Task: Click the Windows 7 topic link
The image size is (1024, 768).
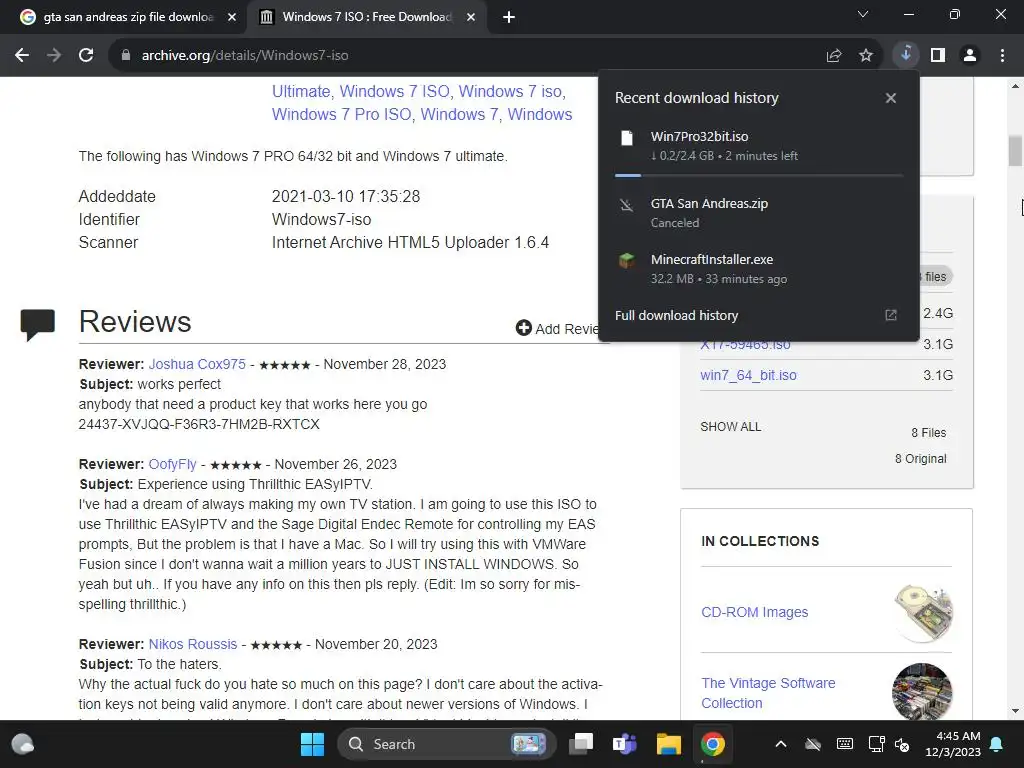Action: coord(459,114)
